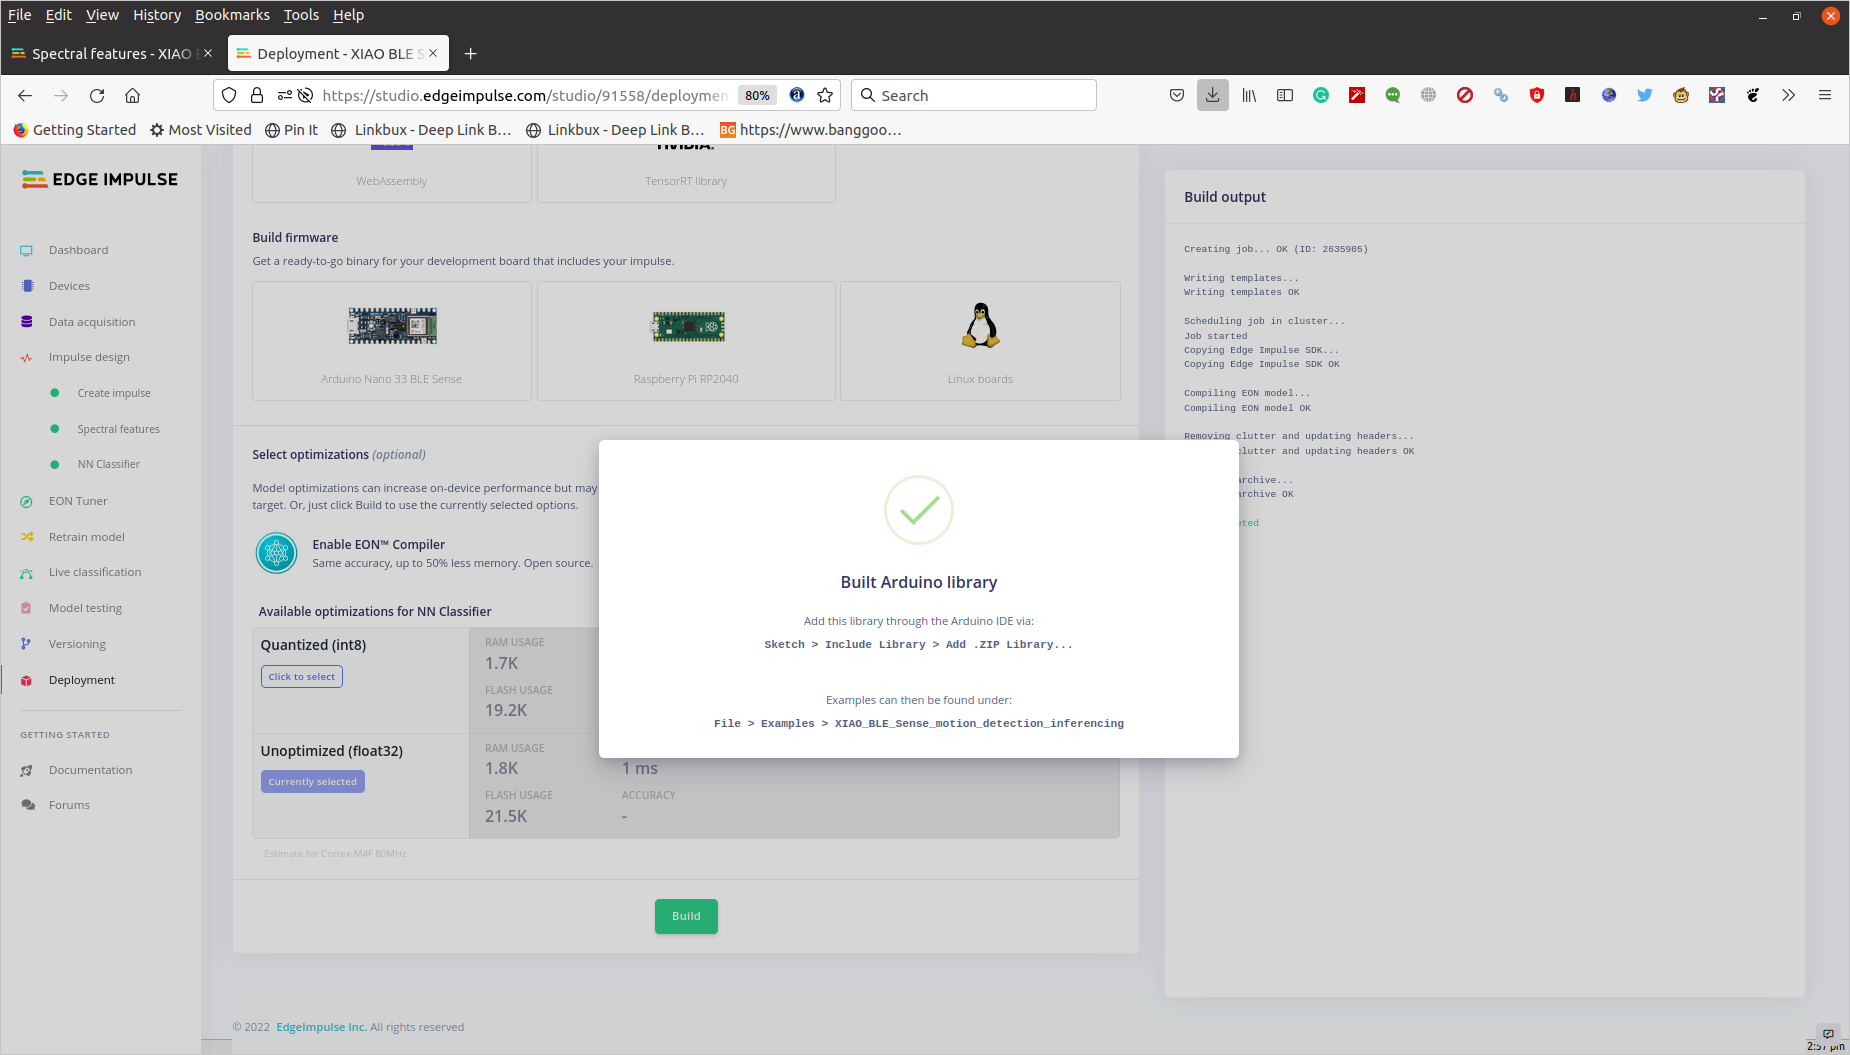Open NN Classifier sidebar item

click(x=108, y=464)
